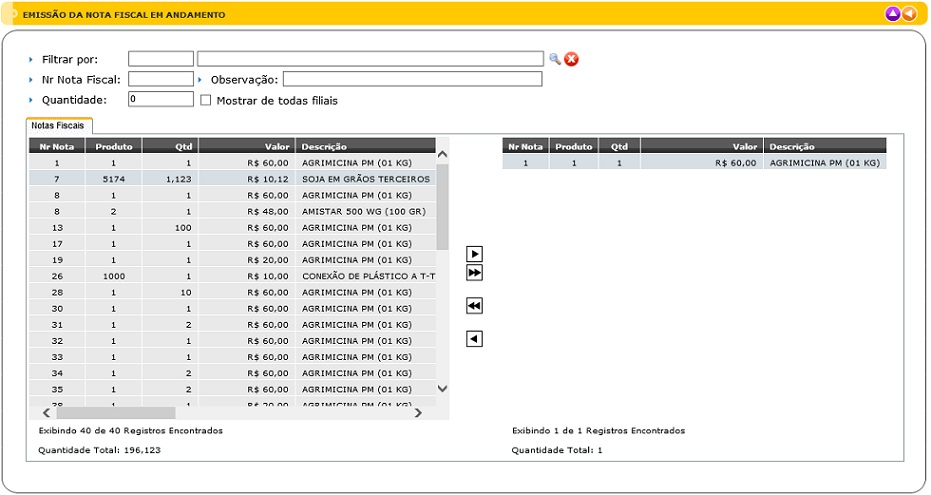Focus the Observação text field

click(412, 79)
